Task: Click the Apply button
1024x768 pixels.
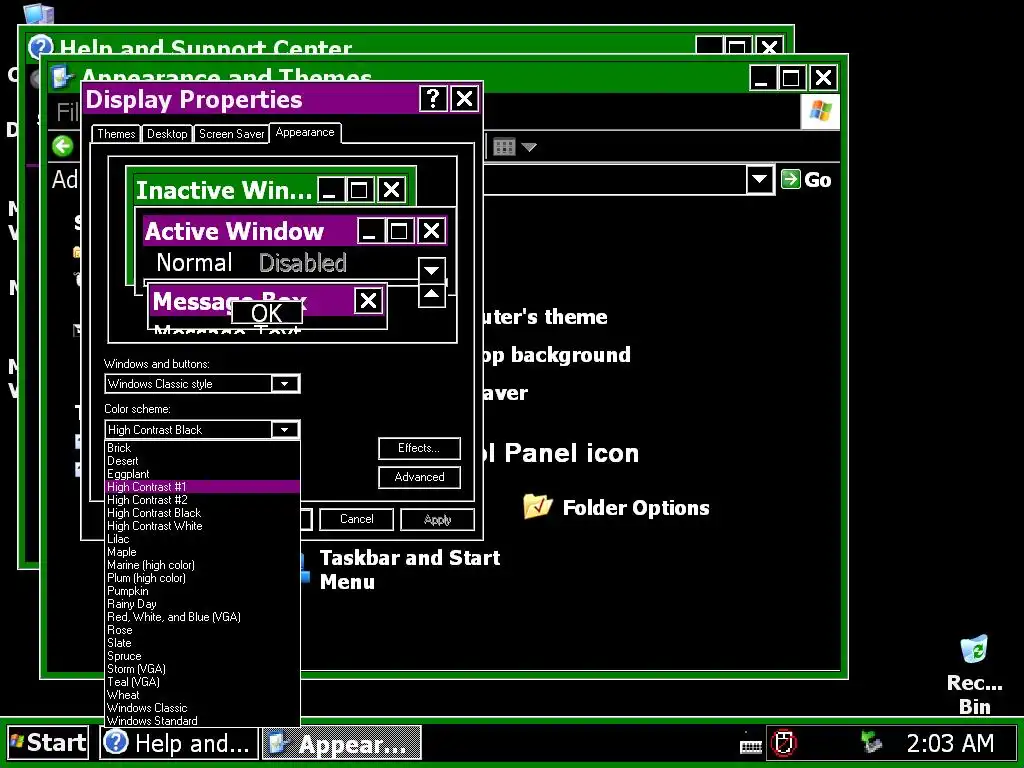Action: (x=438, y=519)
